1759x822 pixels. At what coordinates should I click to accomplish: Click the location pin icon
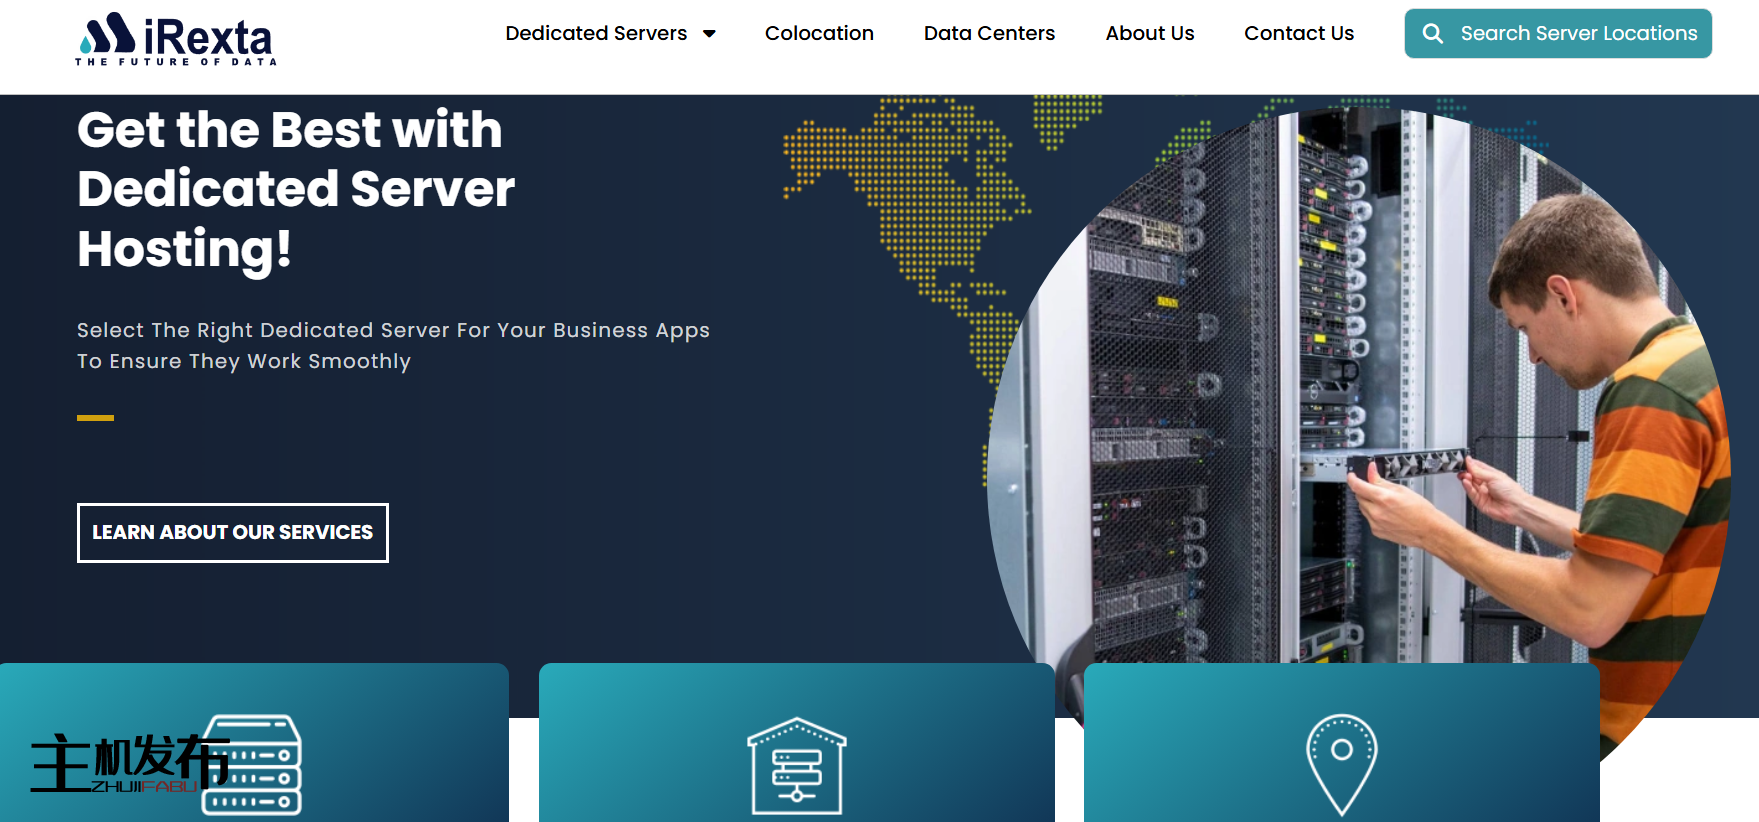pyautogui.click(x=1341, y=764)
